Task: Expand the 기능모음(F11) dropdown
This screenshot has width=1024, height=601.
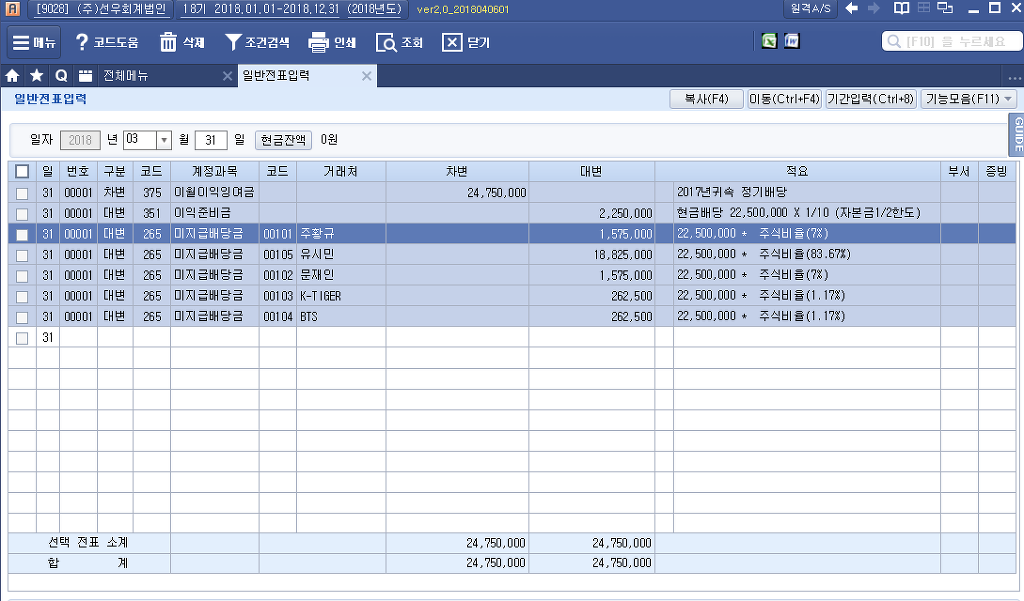Action: [x=969, y=99]
